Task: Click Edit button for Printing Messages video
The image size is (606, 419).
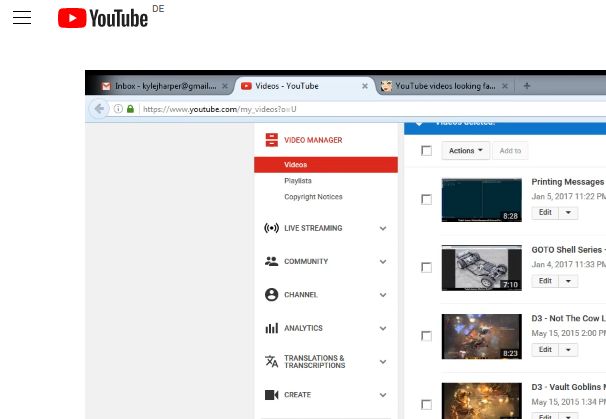Action: [x=545, y=213]
